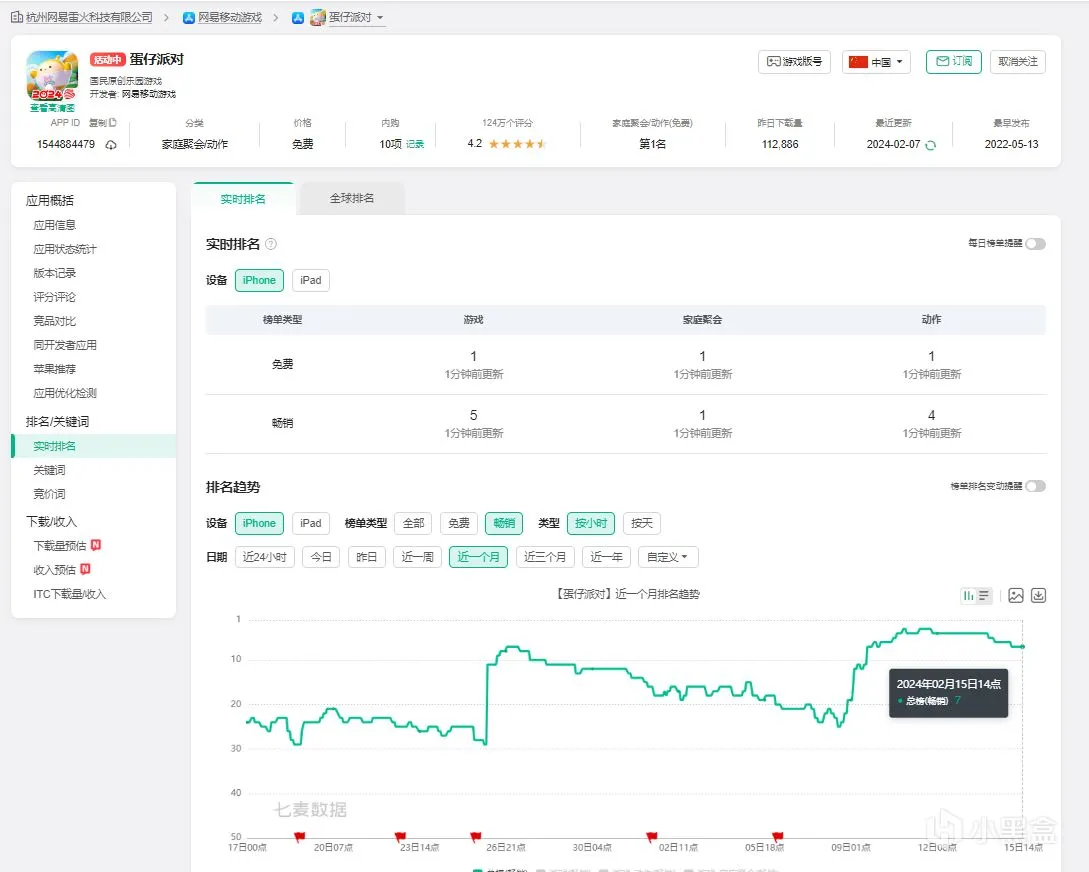Click the refresh icon next to 2024-02-07
This screenshot has width=1089, height=872.
click(931, 144)
